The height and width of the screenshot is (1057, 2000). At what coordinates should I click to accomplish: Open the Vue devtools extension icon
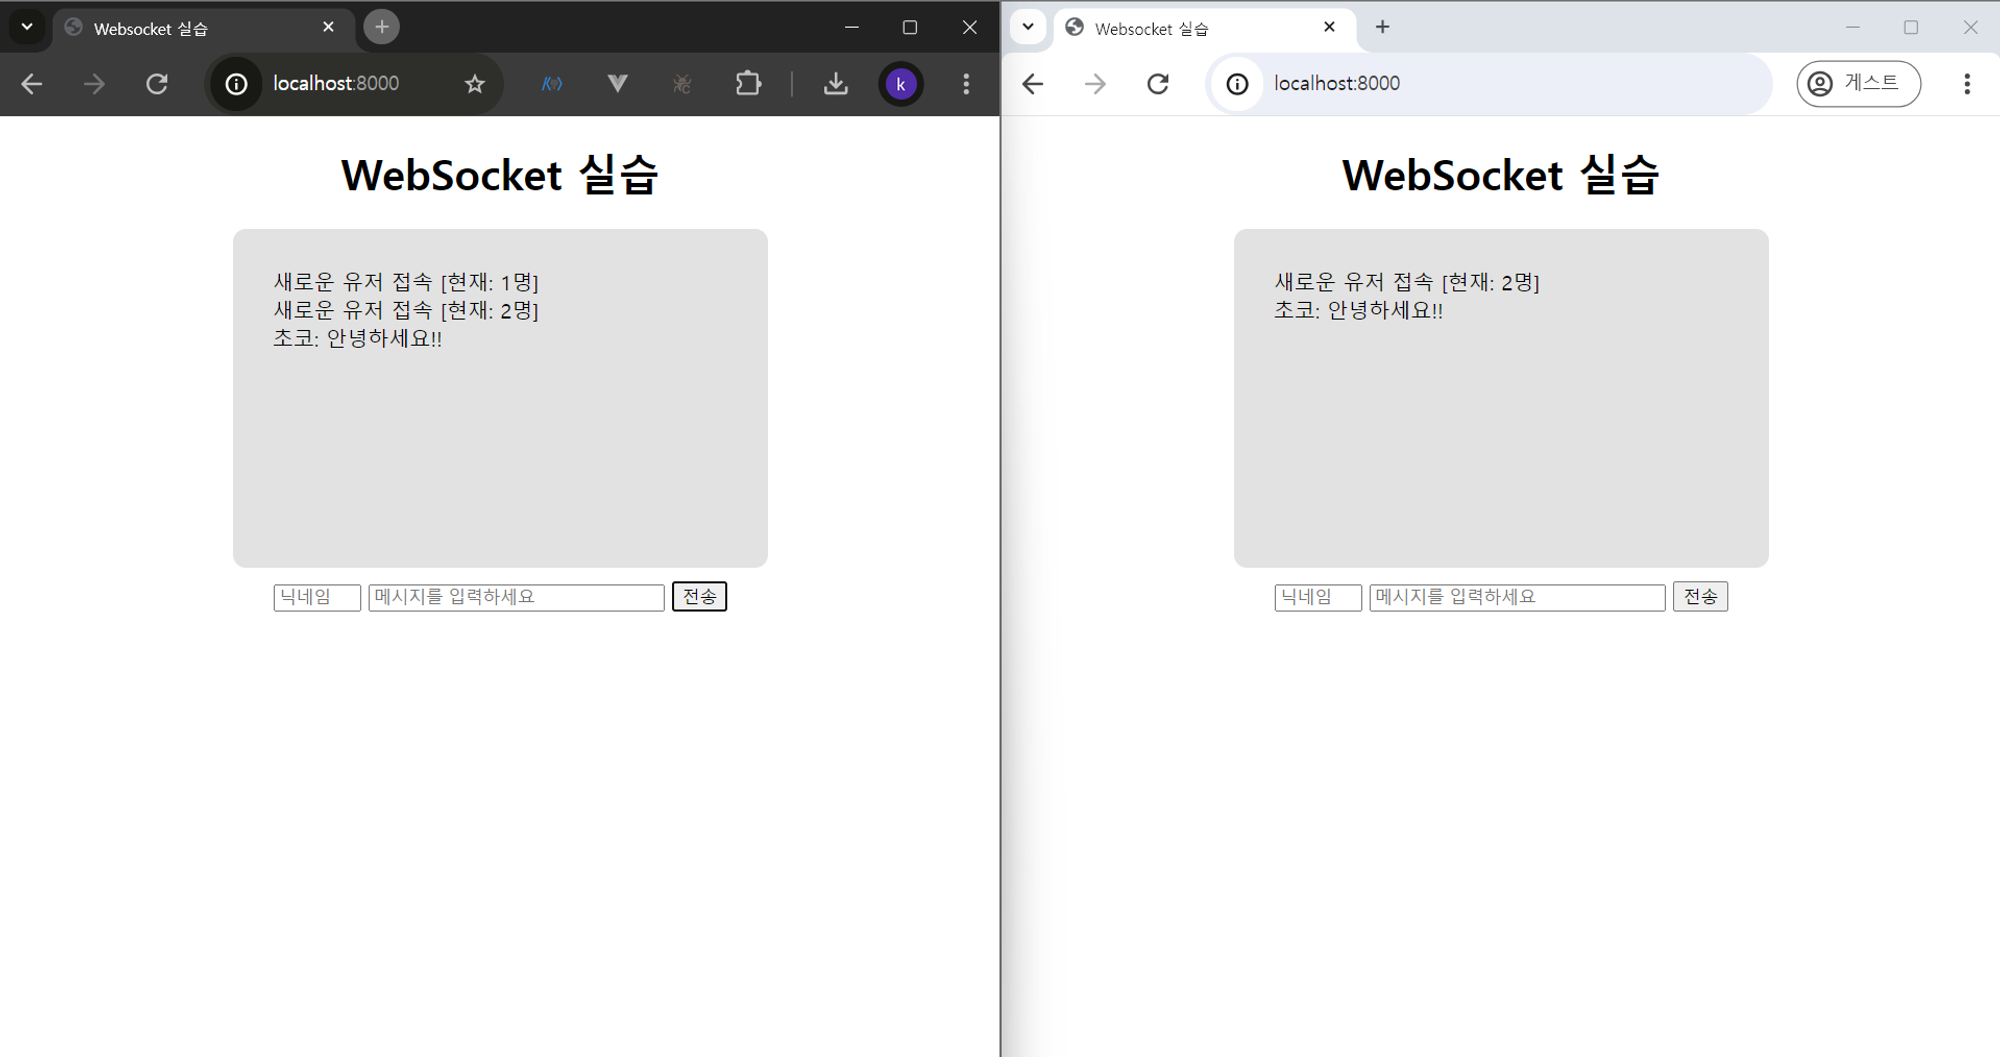click(x=617, y=84)
